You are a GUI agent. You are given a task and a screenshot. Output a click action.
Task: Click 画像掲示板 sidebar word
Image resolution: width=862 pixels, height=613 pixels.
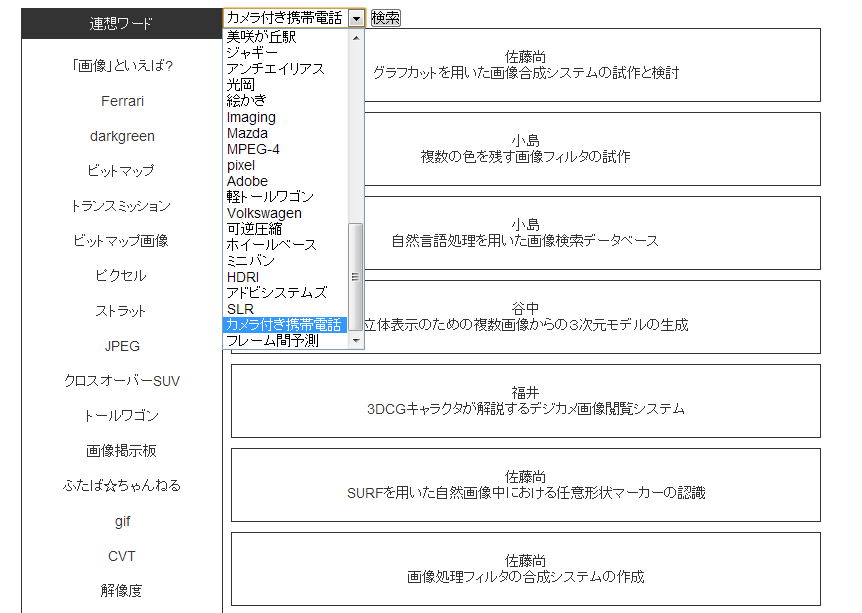pos(122,451)
